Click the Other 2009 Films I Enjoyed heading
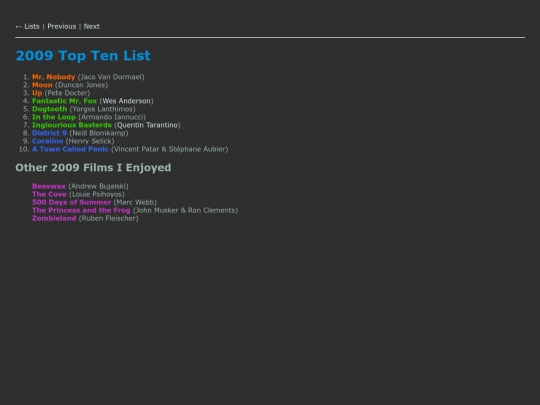This screenshot has width=540, height=405. tap(93, 167)
